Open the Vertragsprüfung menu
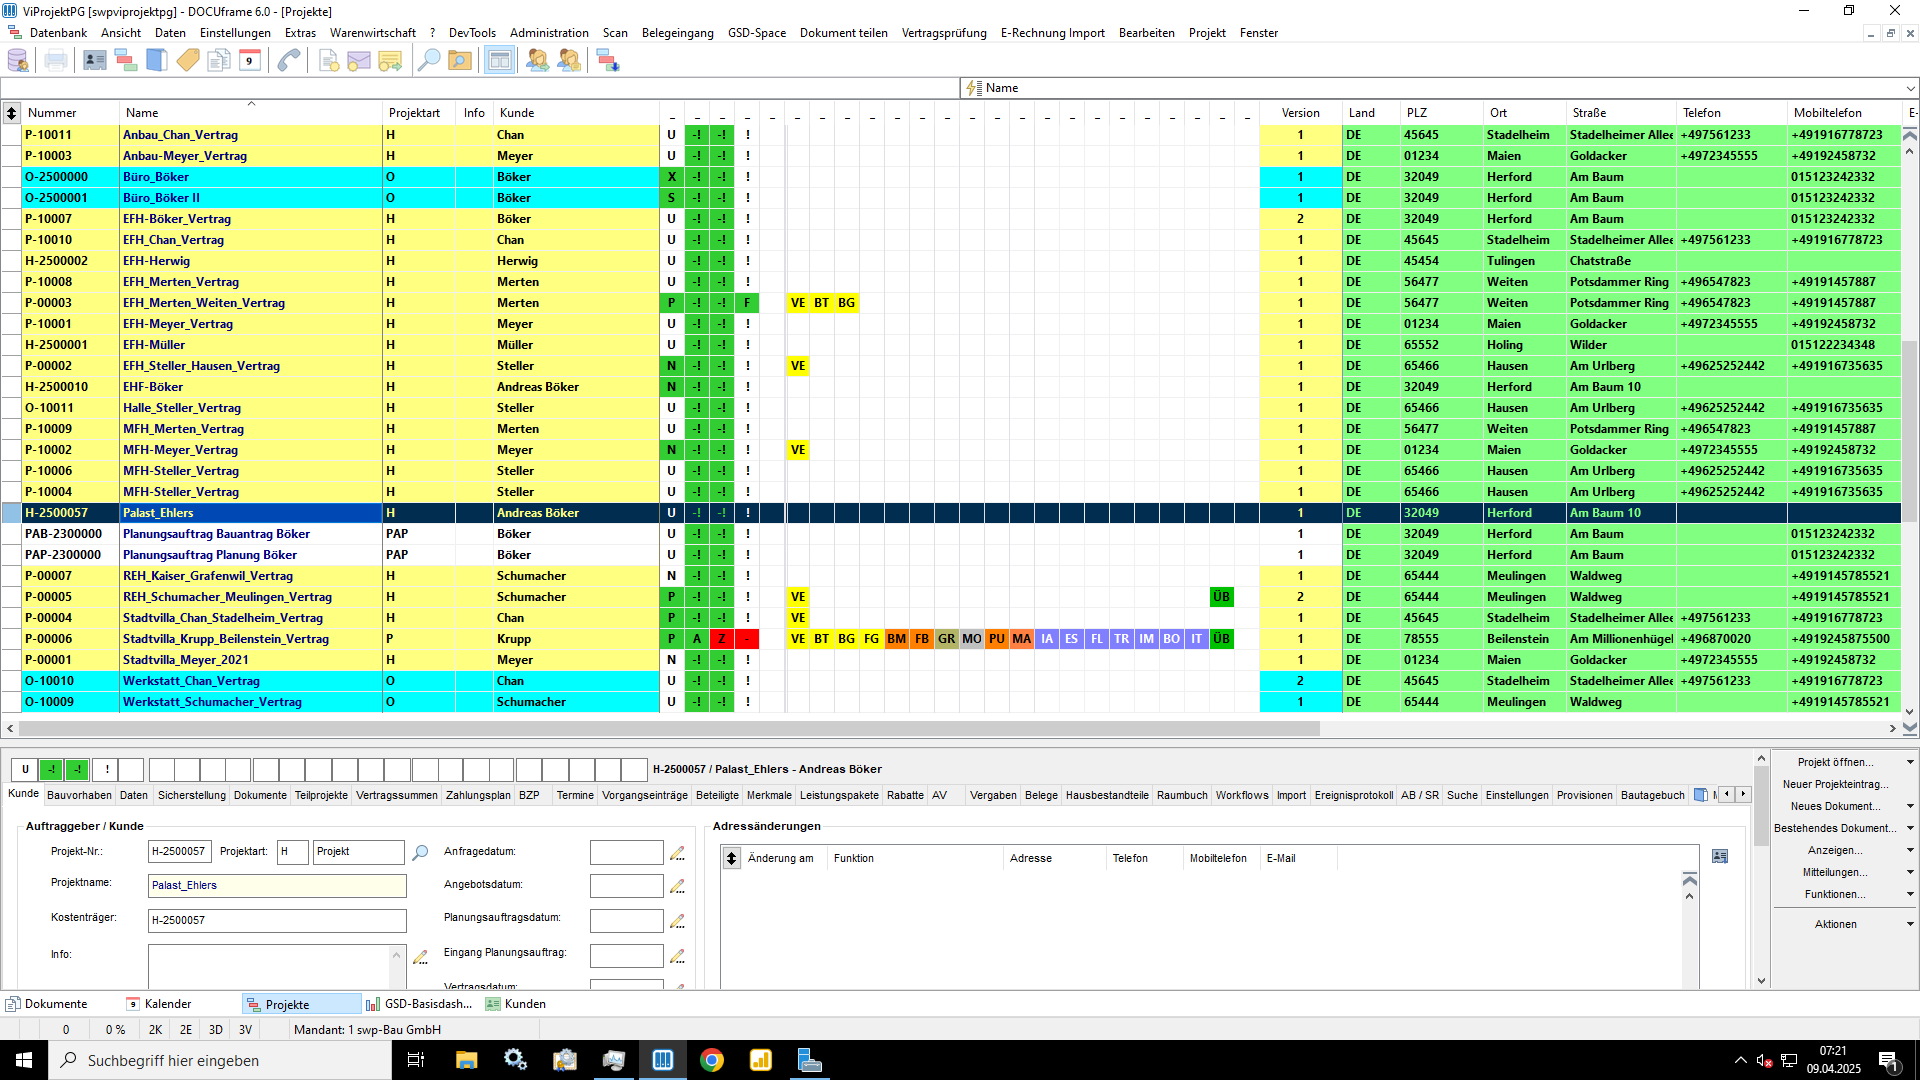This screenshot has width=1920, height=1080. coord(944,33)
